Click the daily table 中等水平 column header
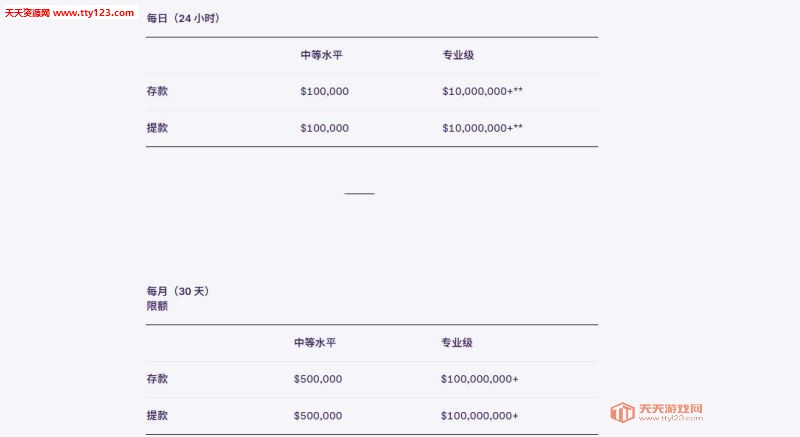The image size is (800, 437). (321, 55)
